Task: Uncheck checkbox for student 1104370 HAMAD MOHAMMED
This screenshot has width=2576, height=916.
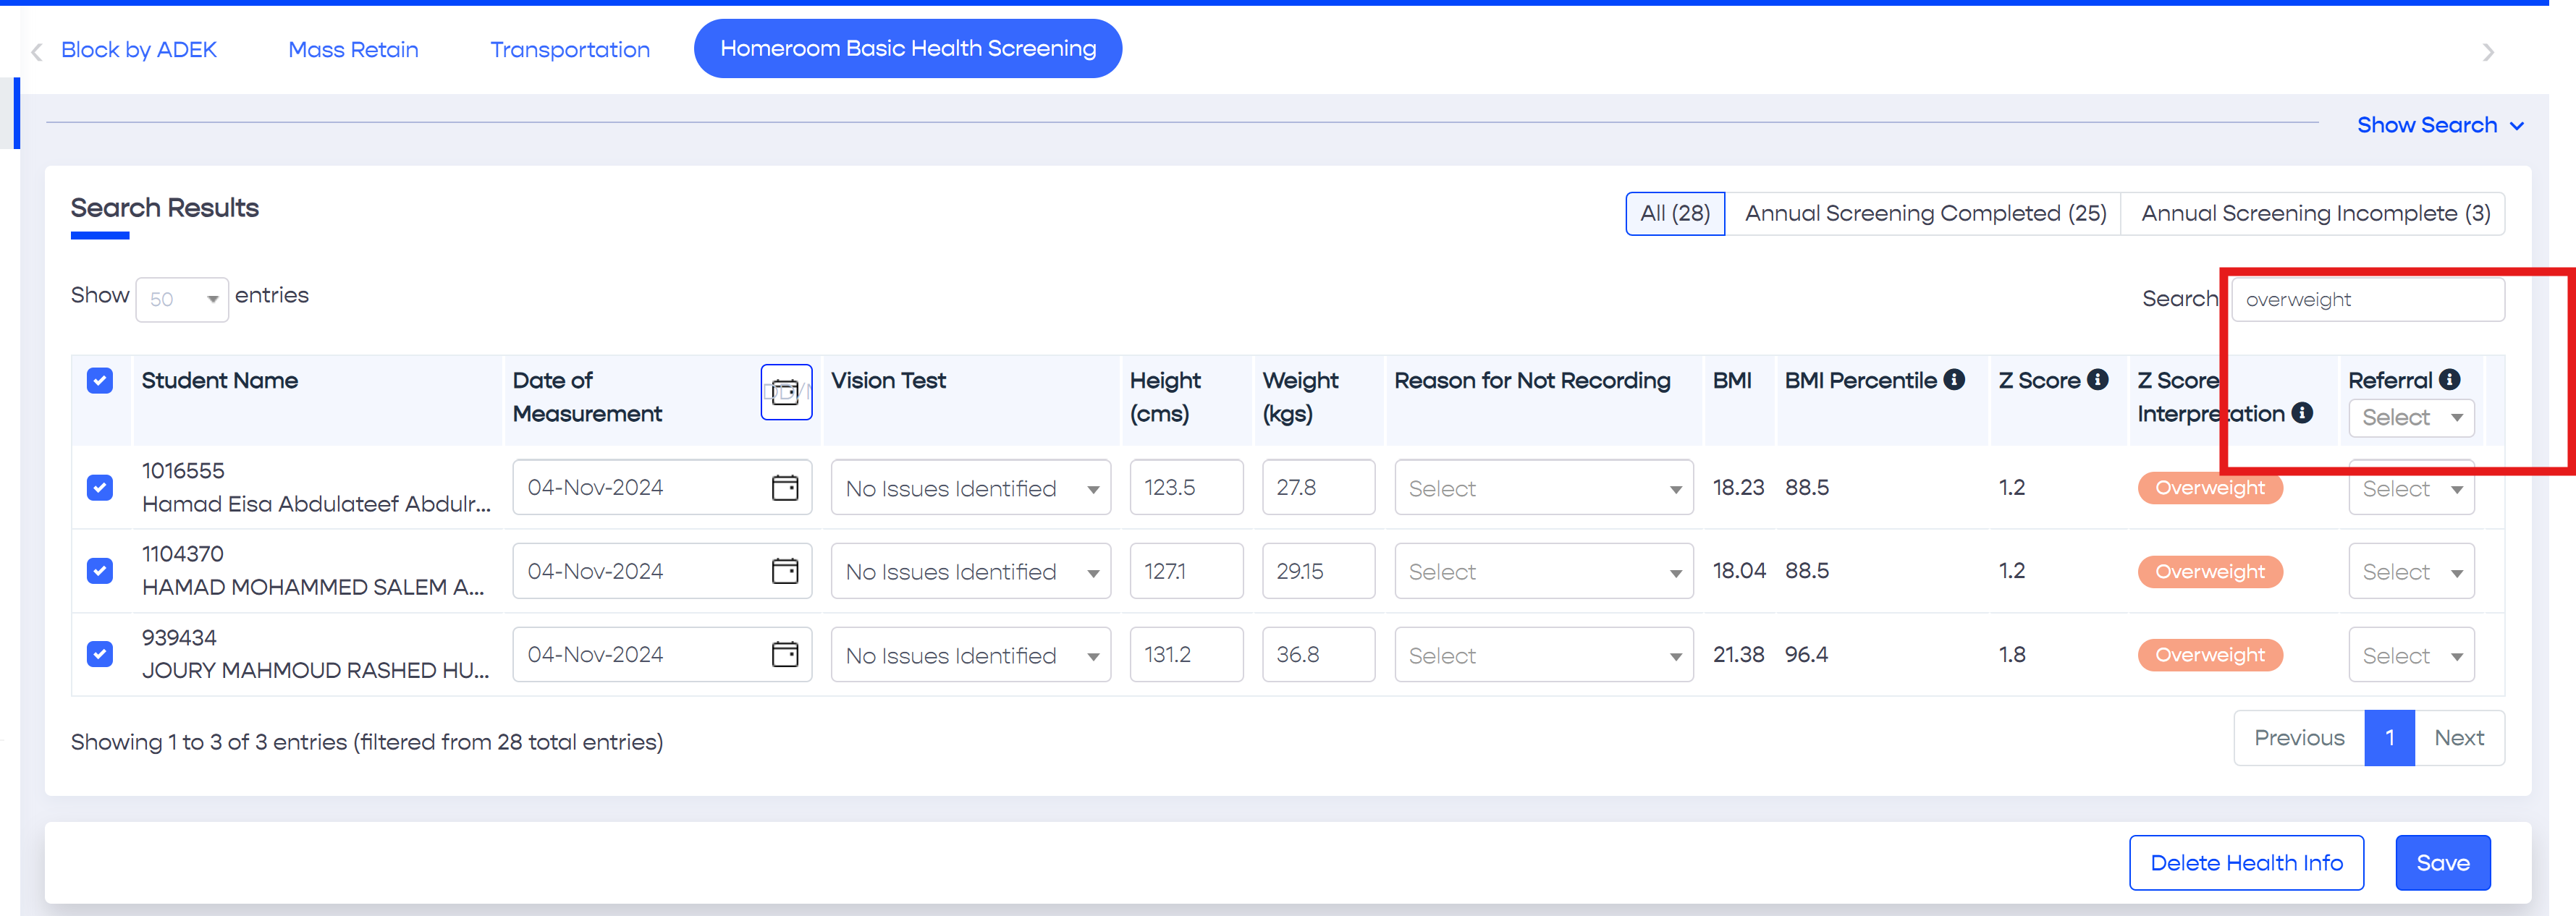Action: (100, 571)
